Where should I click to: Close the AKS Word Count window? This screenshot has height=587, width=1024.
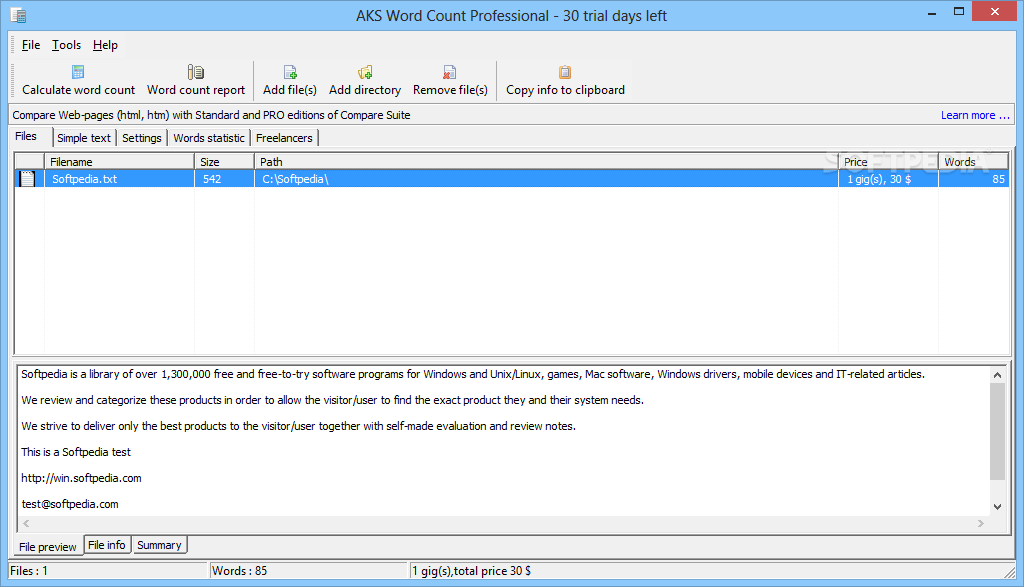pyautogui.click(x=995, y=11)
